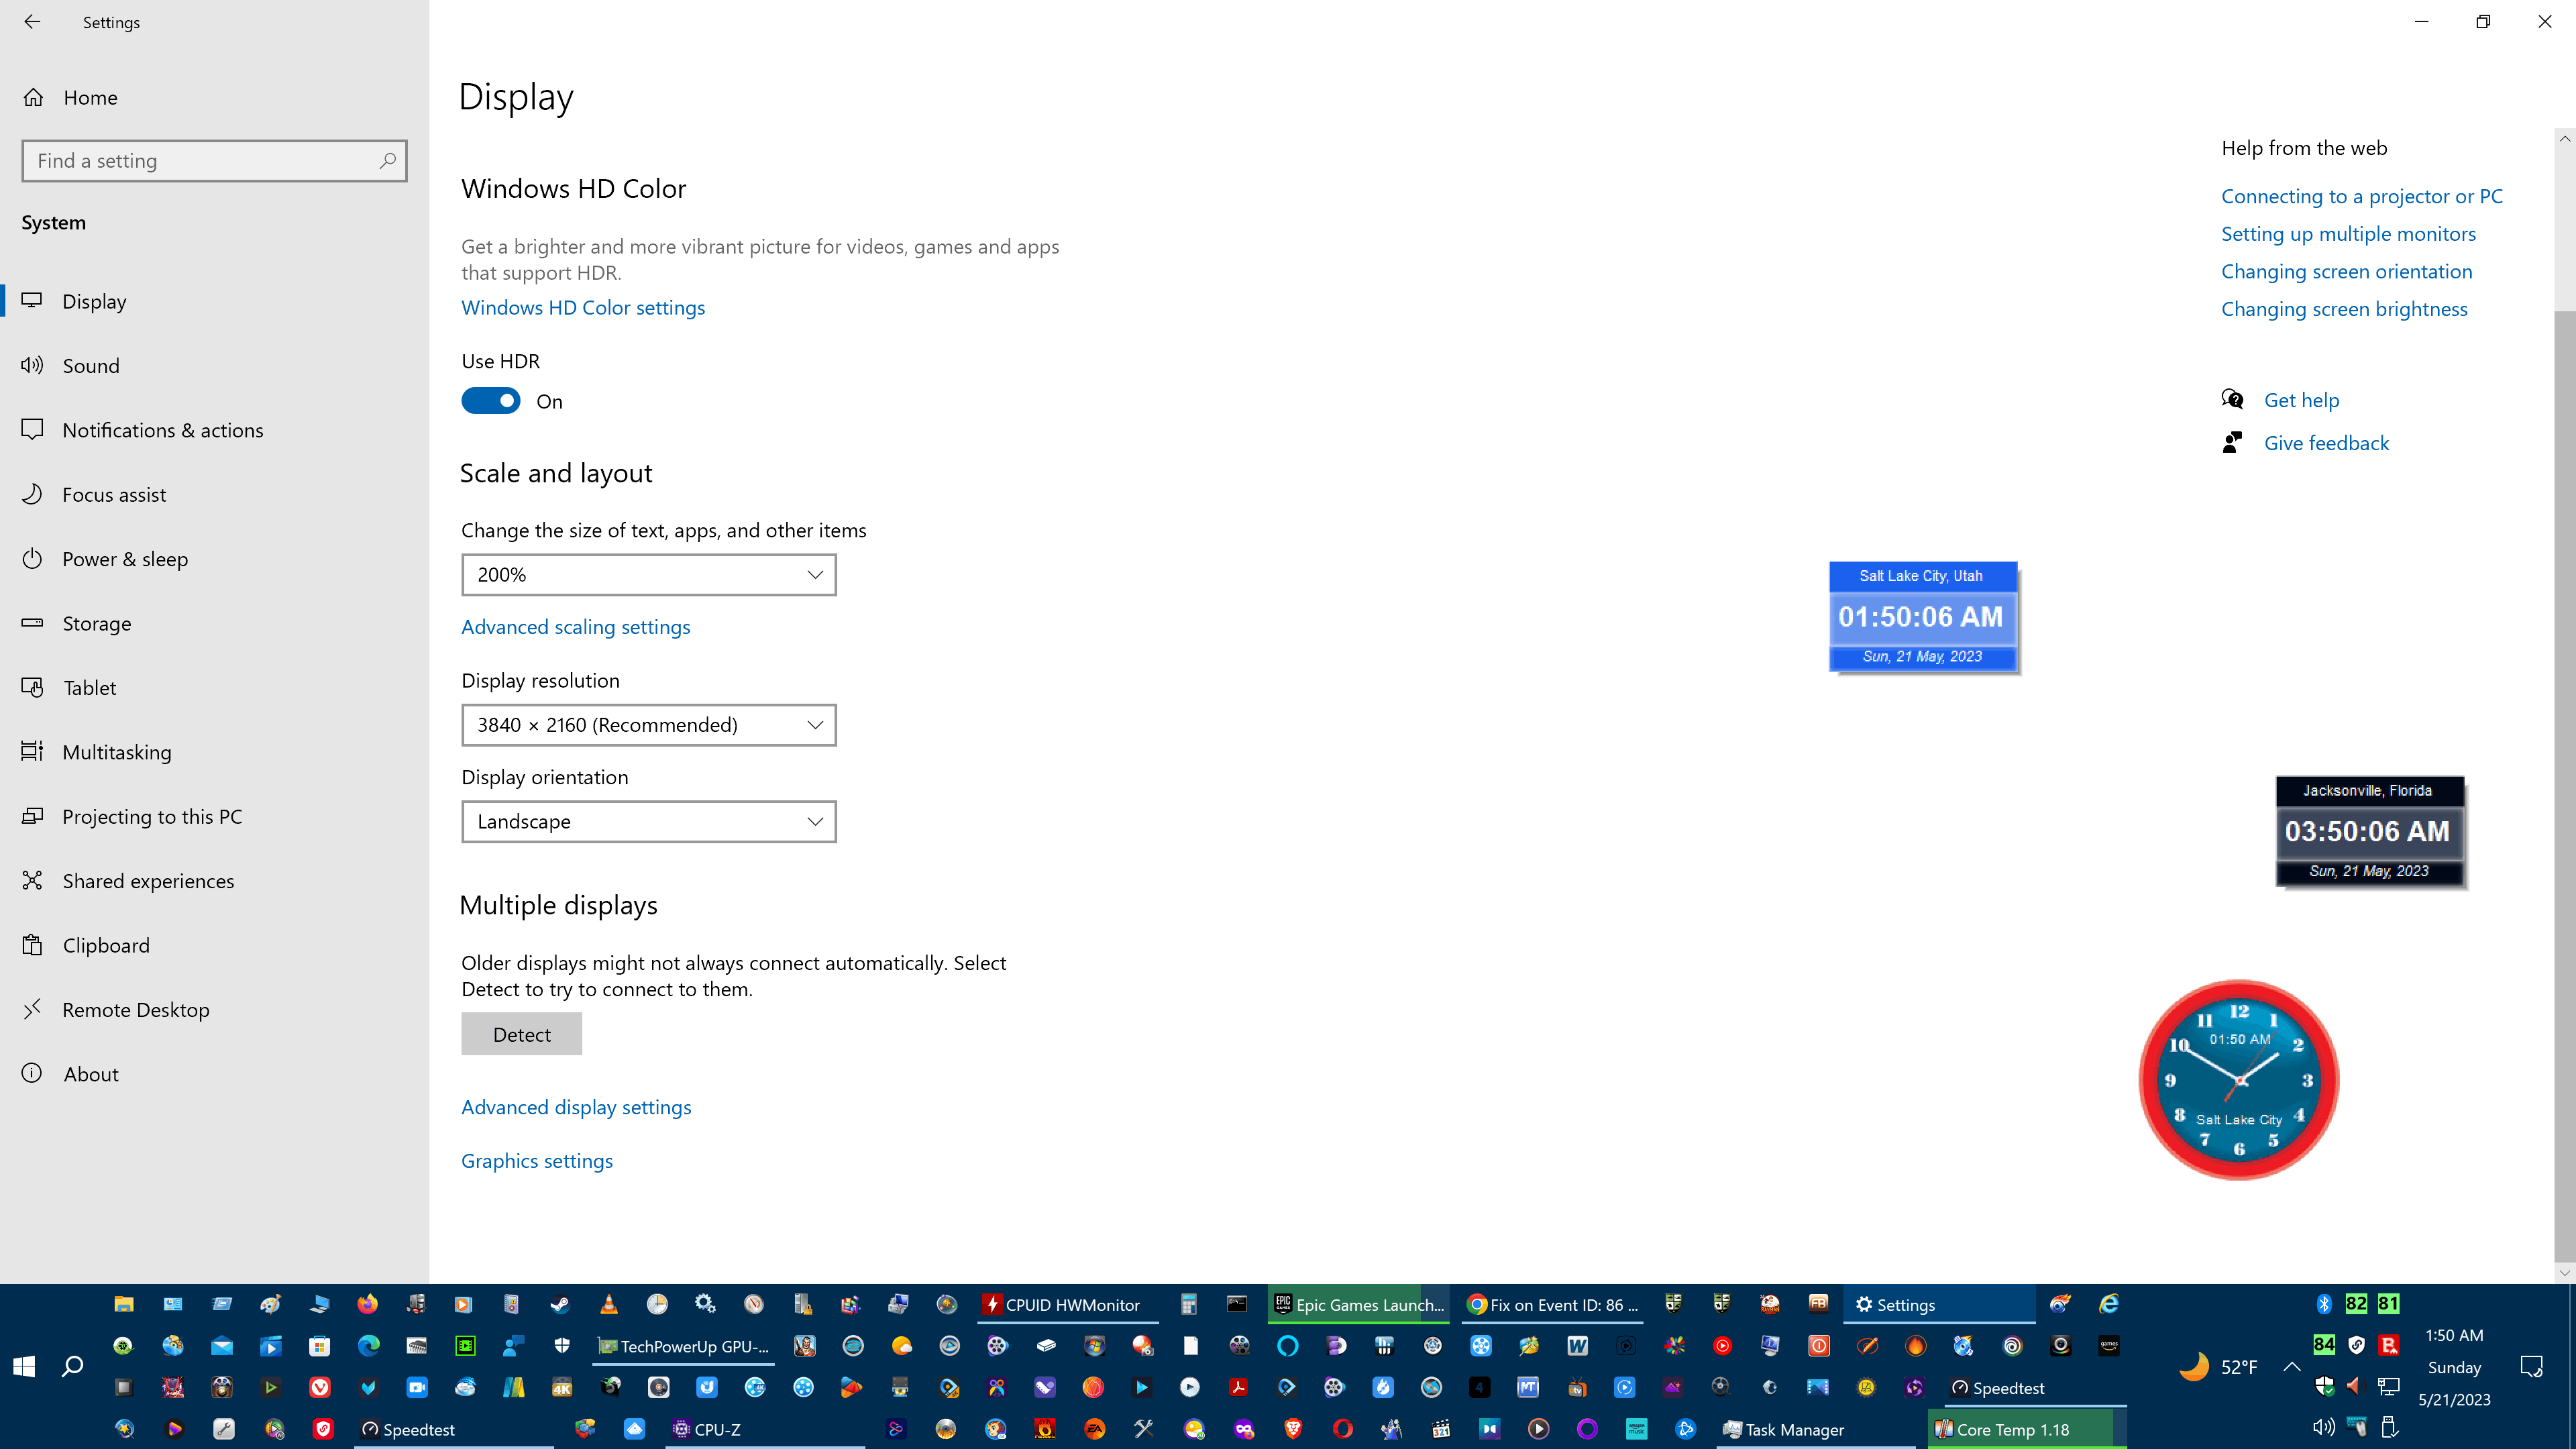The height and width of the screenshot is (1449, 2576).
Task: Click the search magnifier in Find a setting
Action: click(387, 160)
